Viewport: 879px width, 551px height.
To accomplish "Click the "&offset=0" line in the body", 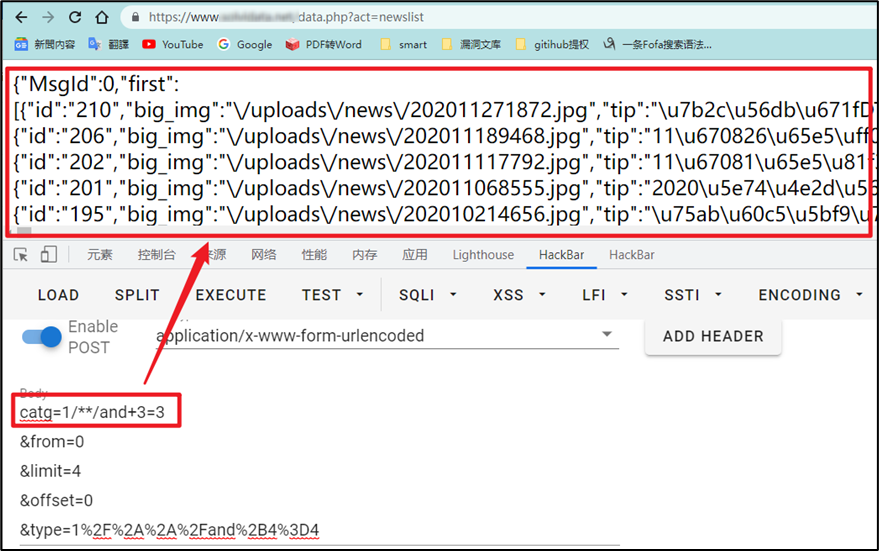I will tap(57, 501).
